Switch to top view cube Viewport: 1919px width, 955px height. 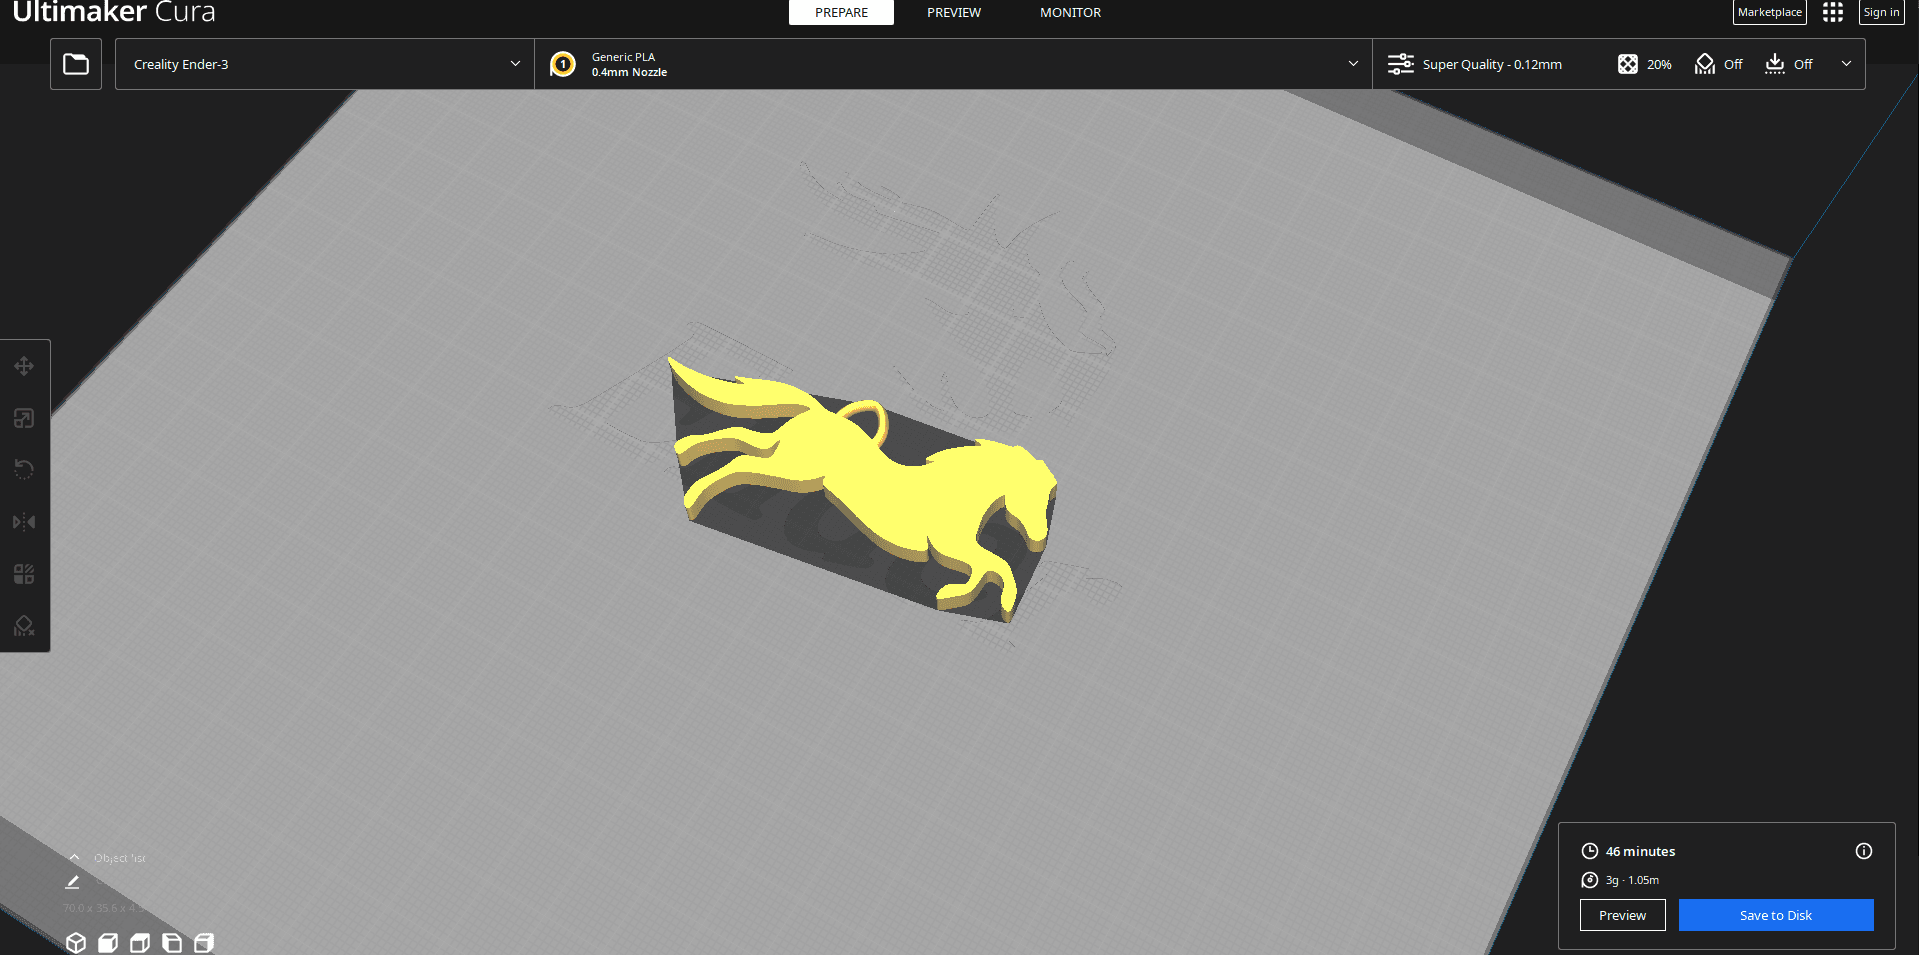click(x=140, y=942)
